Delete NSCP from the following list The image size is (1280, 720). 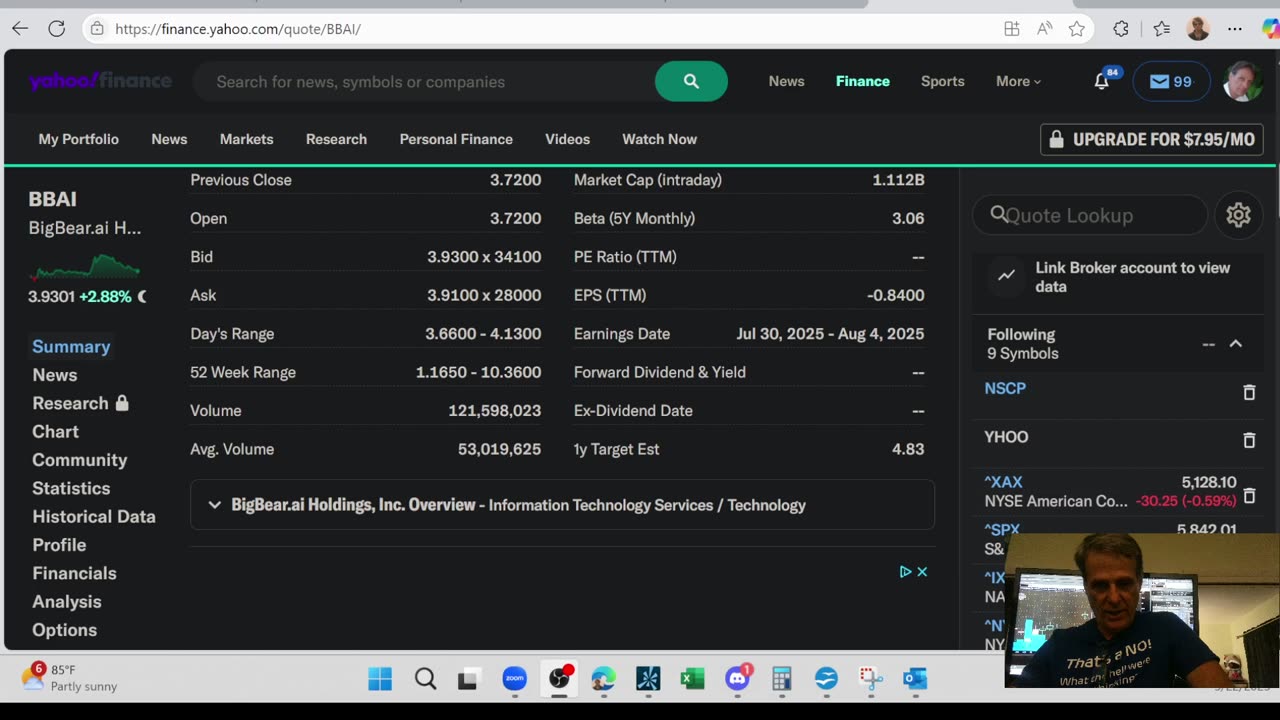1249,393
